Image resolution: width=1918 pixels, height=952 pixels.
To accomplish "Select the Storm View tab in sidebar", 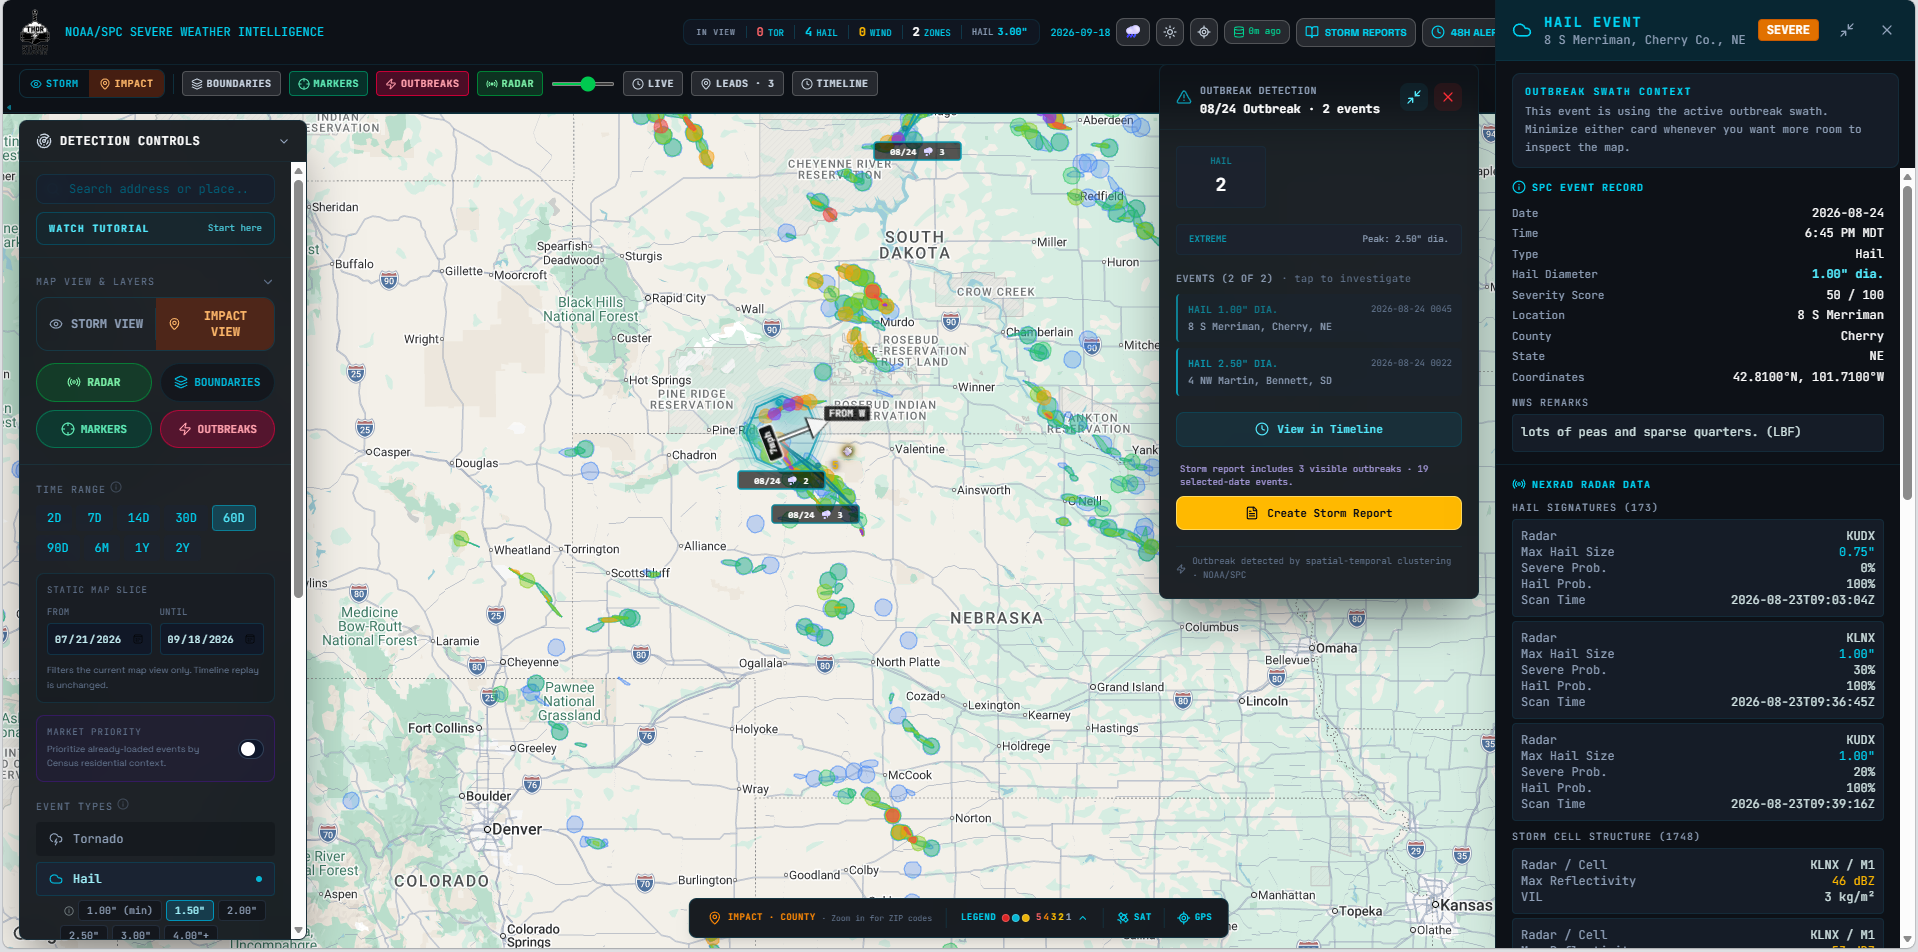I will pos(97,324).
